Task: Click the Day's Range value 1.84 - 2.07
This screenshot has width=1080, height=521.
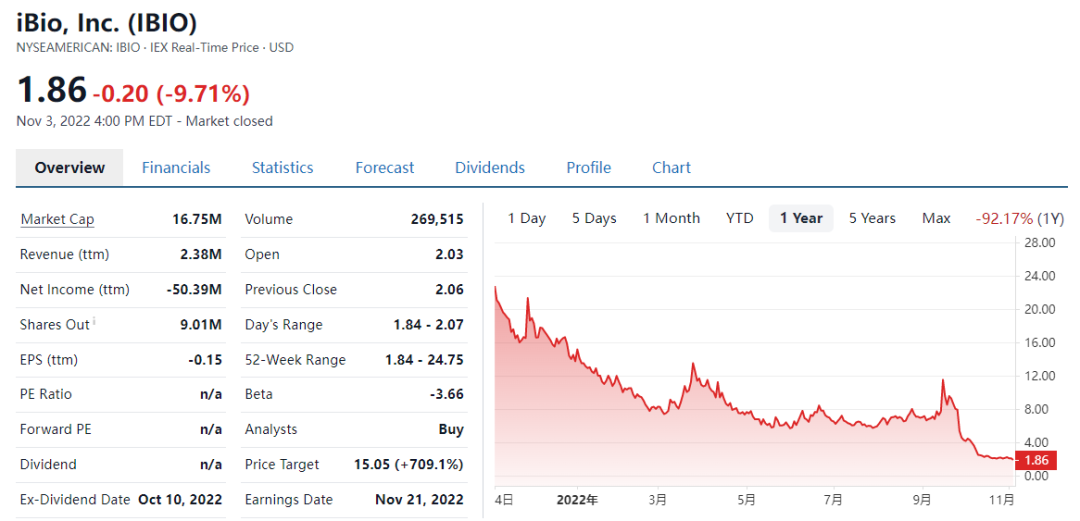Action: (x=429, y=325)
